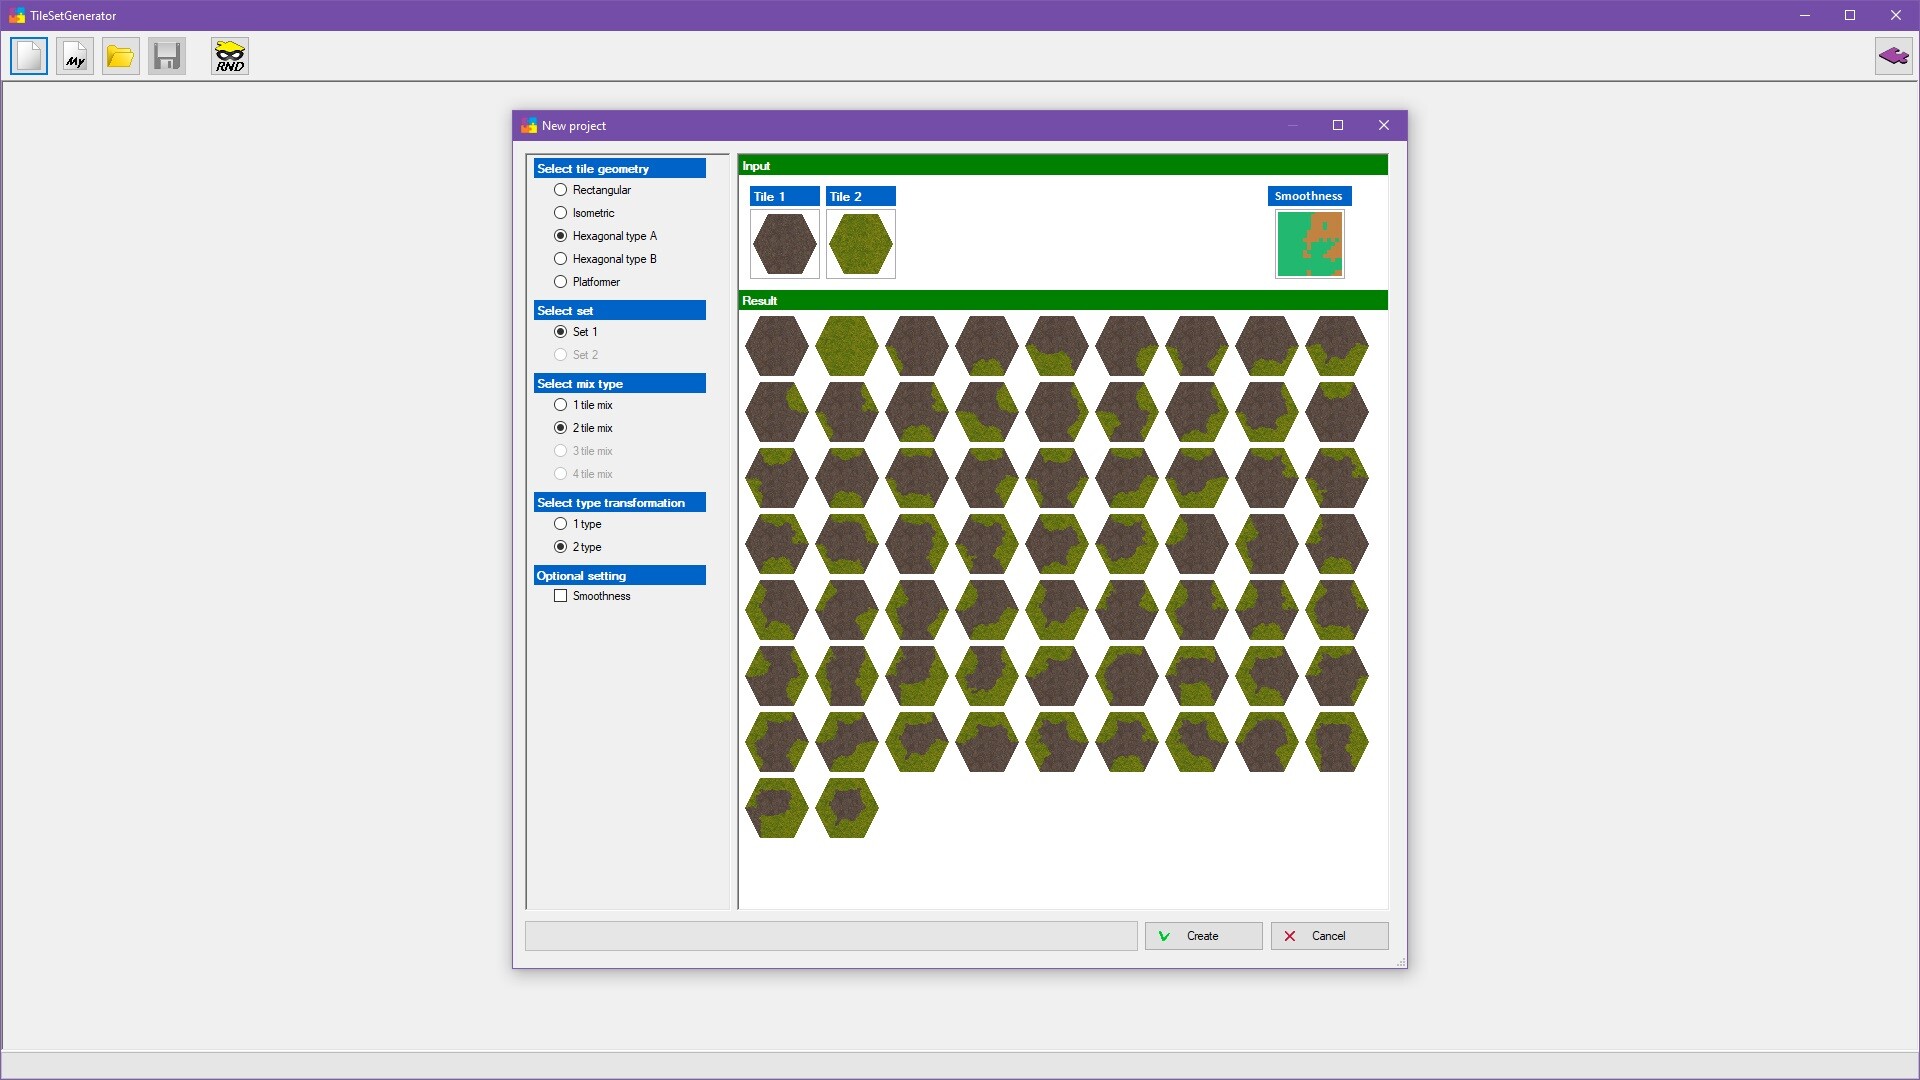The width and height of the screenshot is (1920, 1080).
Task: Save the tileset with the floppy disk icon
Action: point(166,56)
